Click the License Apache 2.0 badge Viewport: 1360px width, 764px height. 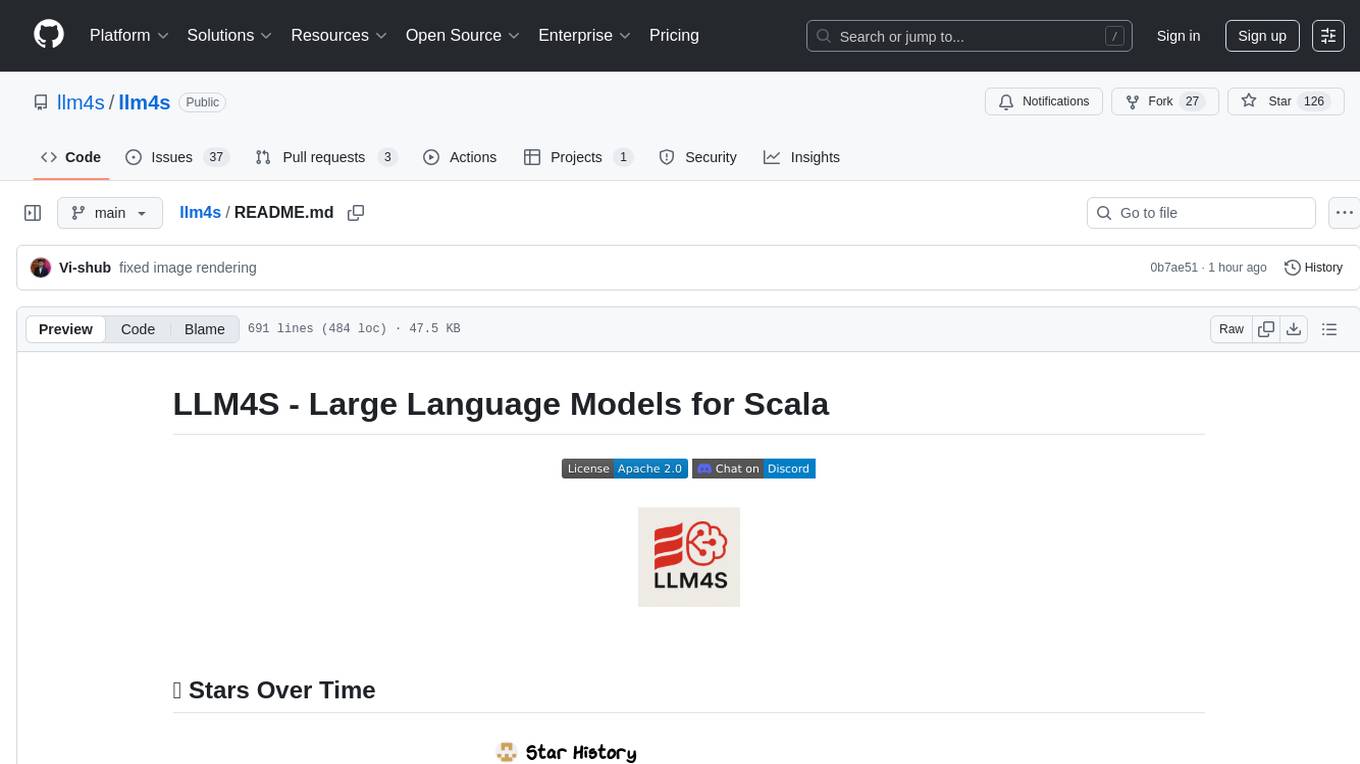[625, 469]
